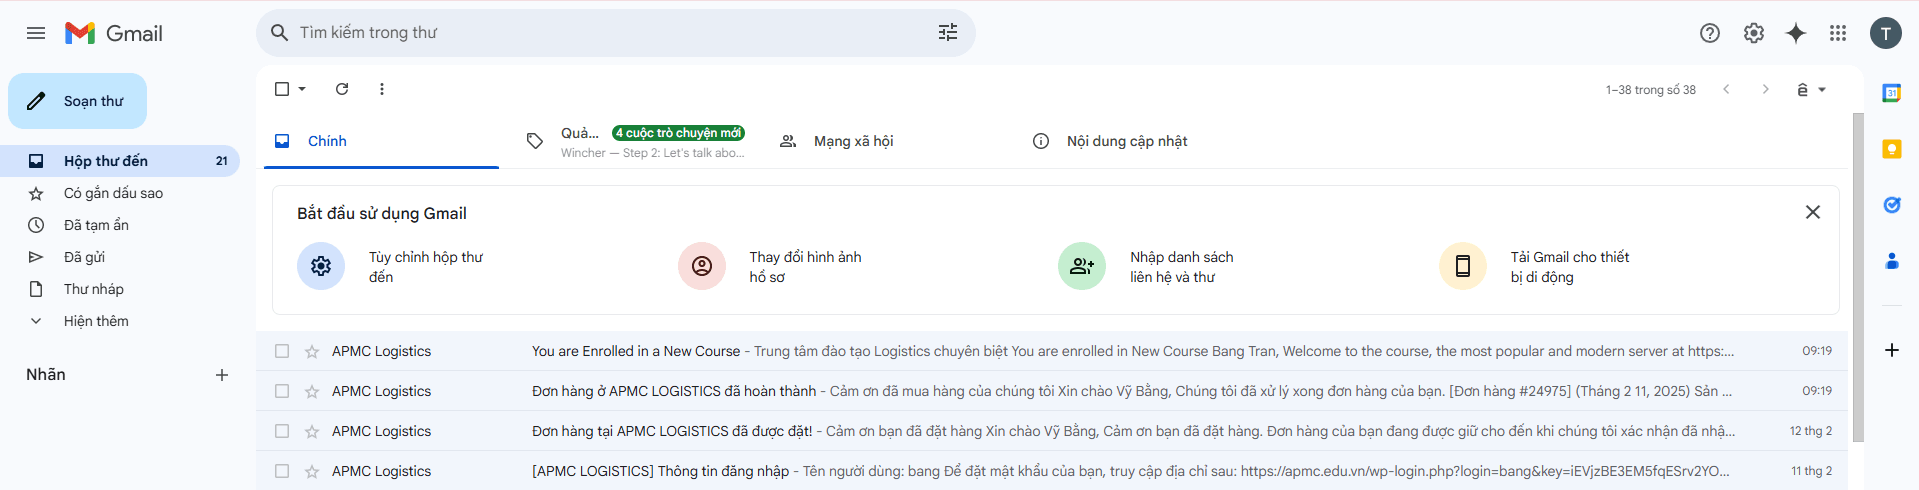1919x490 pixels.
Task: Switch to 'Nội dung cập nhật' tab
Action: point(1126,141)
